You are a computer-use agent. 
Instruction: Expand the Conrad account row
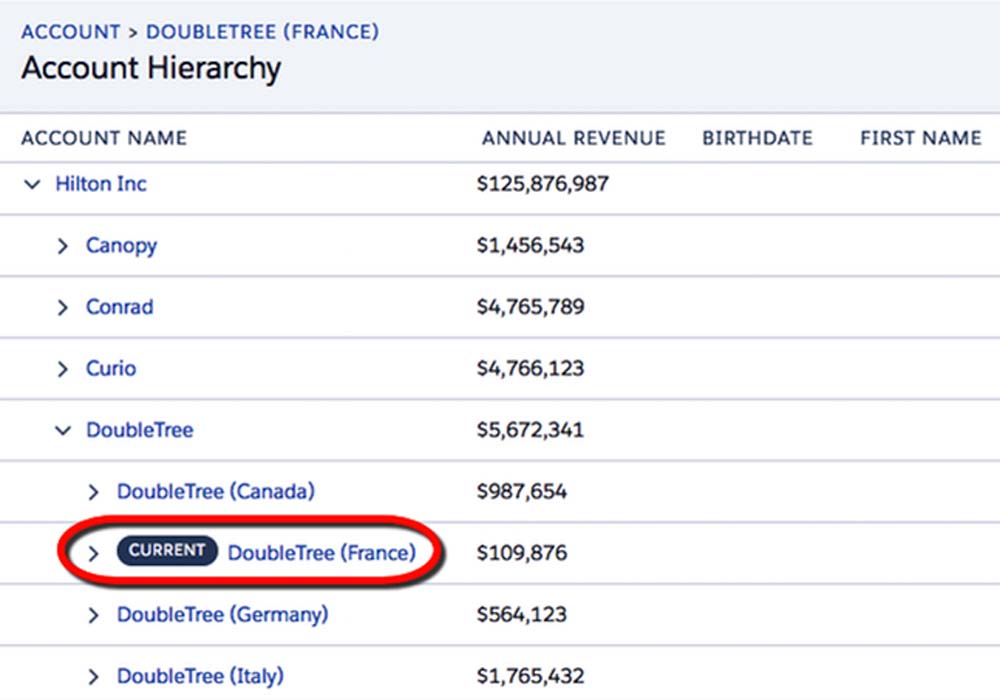[63, 308]
